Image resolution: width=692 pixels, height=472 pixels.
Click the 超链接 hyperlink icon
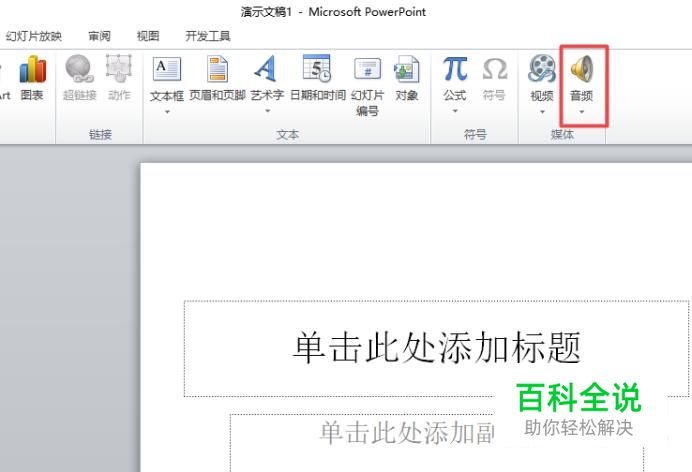click(79, 69)
